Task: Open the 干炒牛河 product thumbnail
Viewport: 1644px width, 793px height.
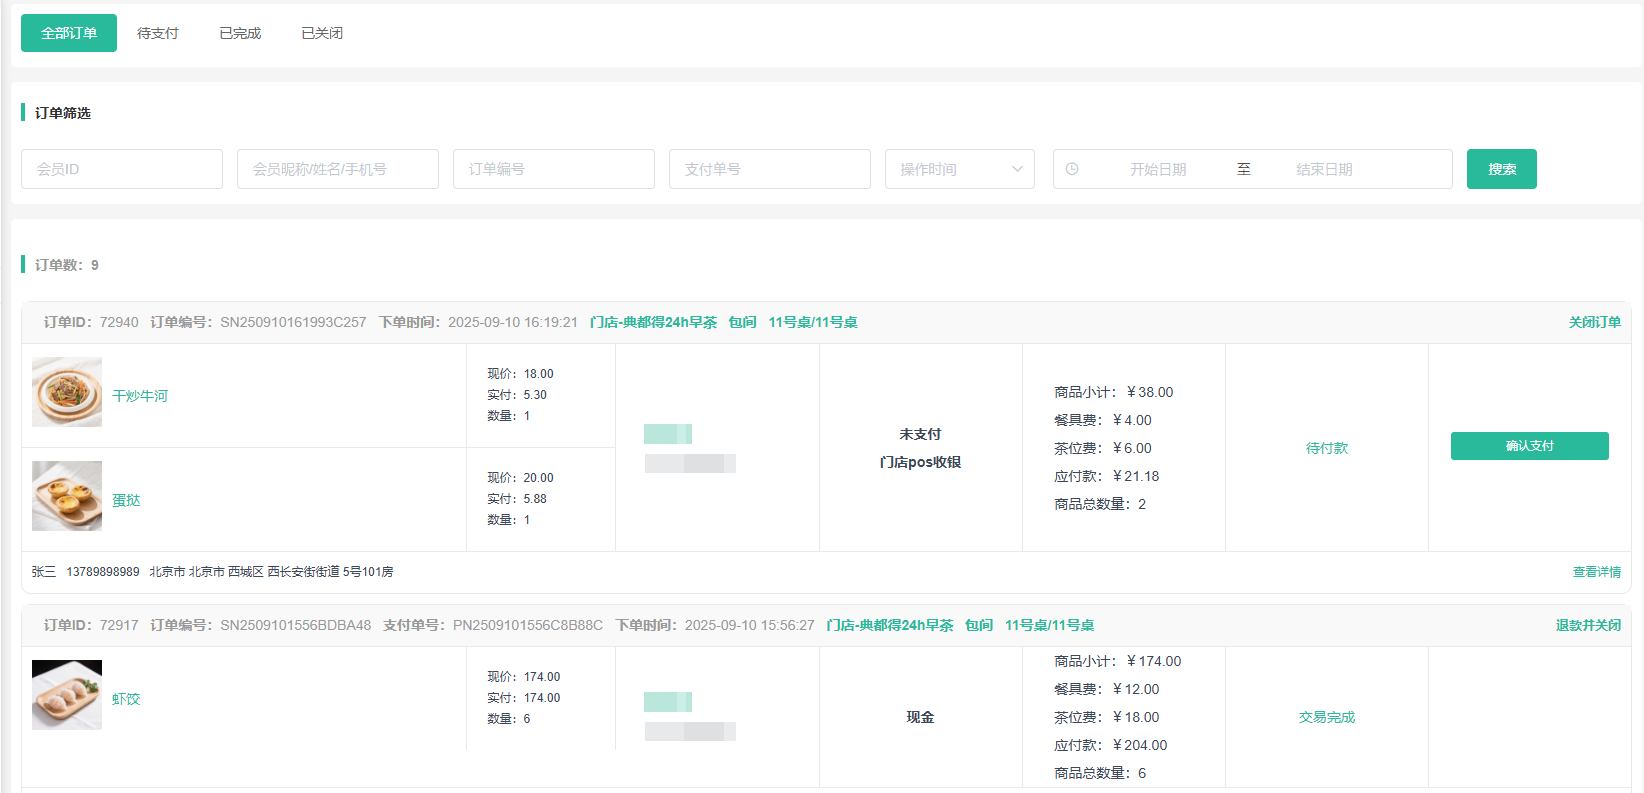Action: 67,392
